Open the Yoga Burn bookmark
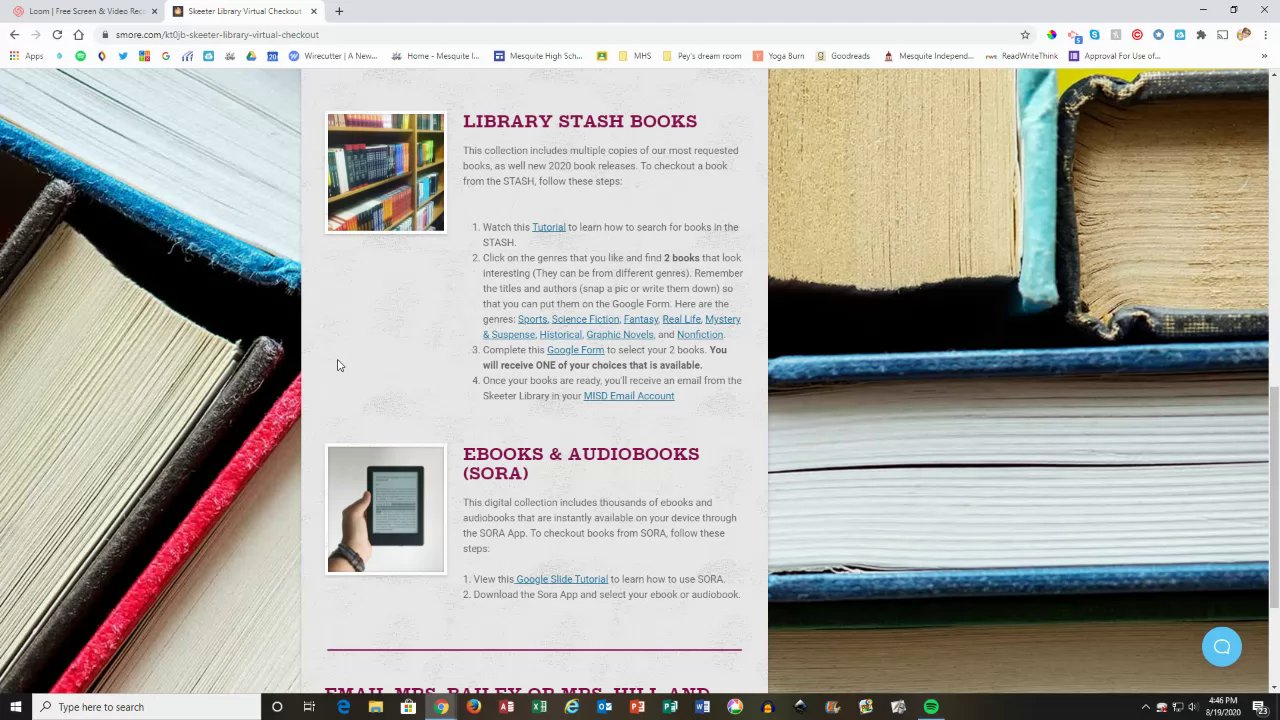 (779, 56)
